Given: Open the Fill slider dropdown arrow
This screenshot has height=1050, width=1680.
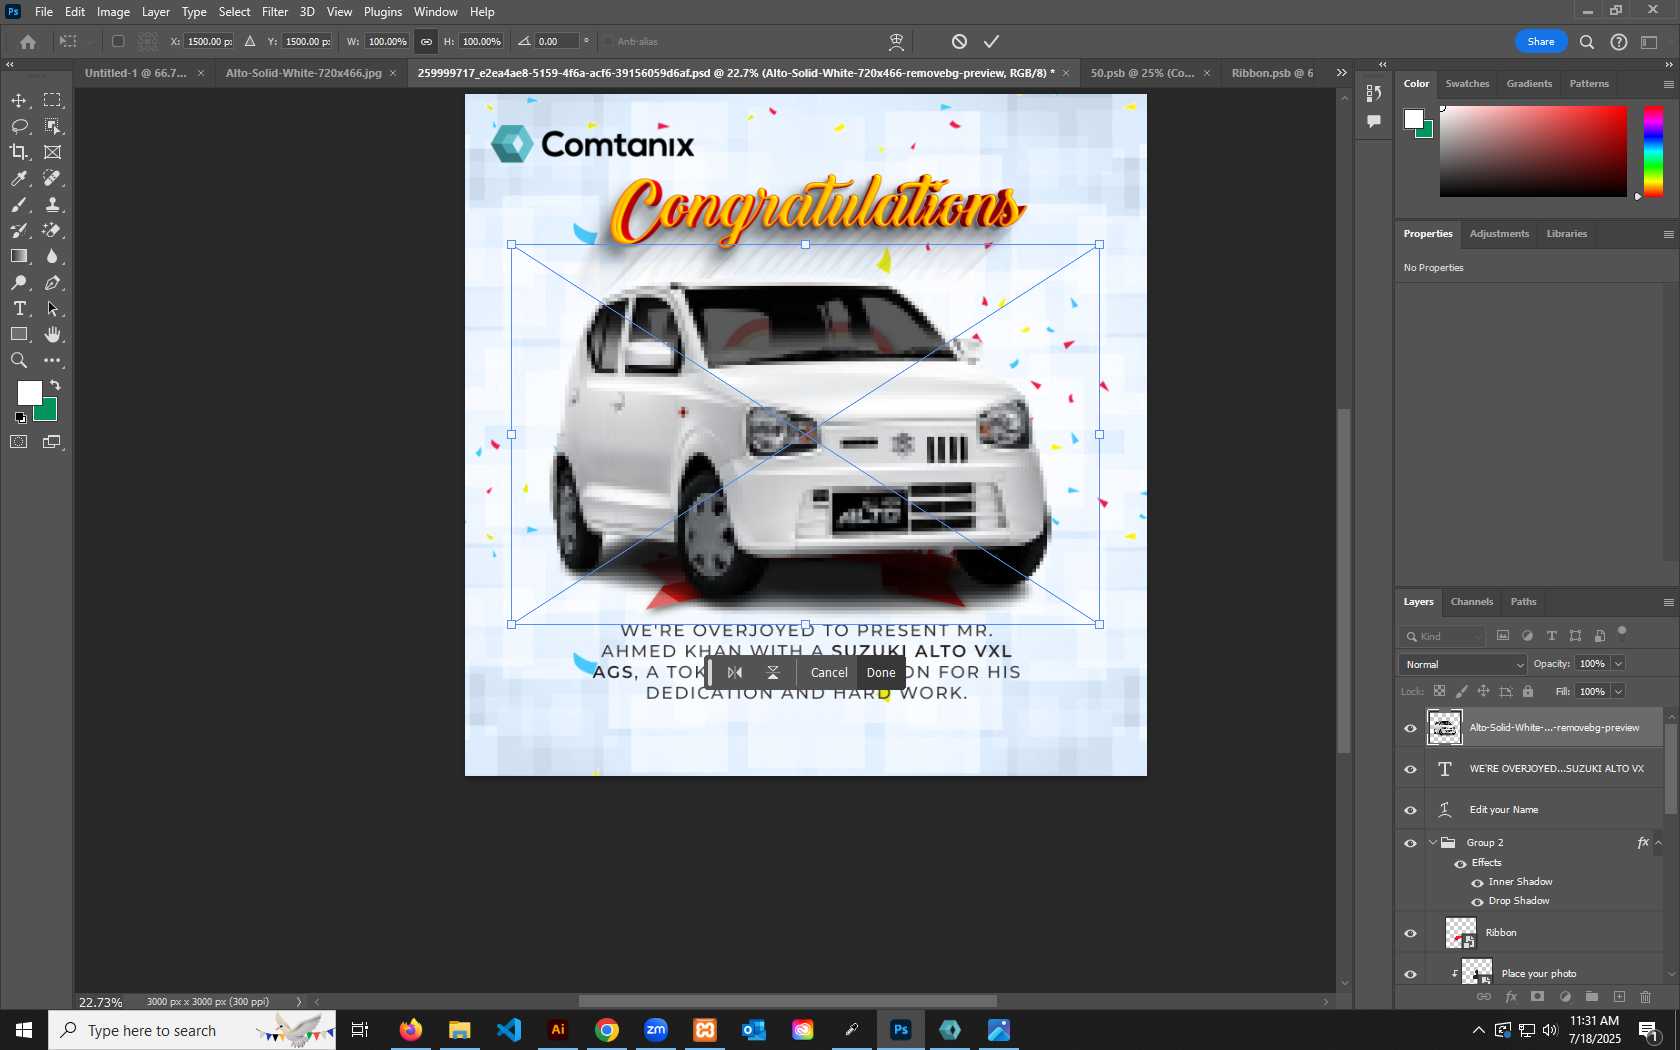Looking at the screenshot, I should (x=1618, y=692).
